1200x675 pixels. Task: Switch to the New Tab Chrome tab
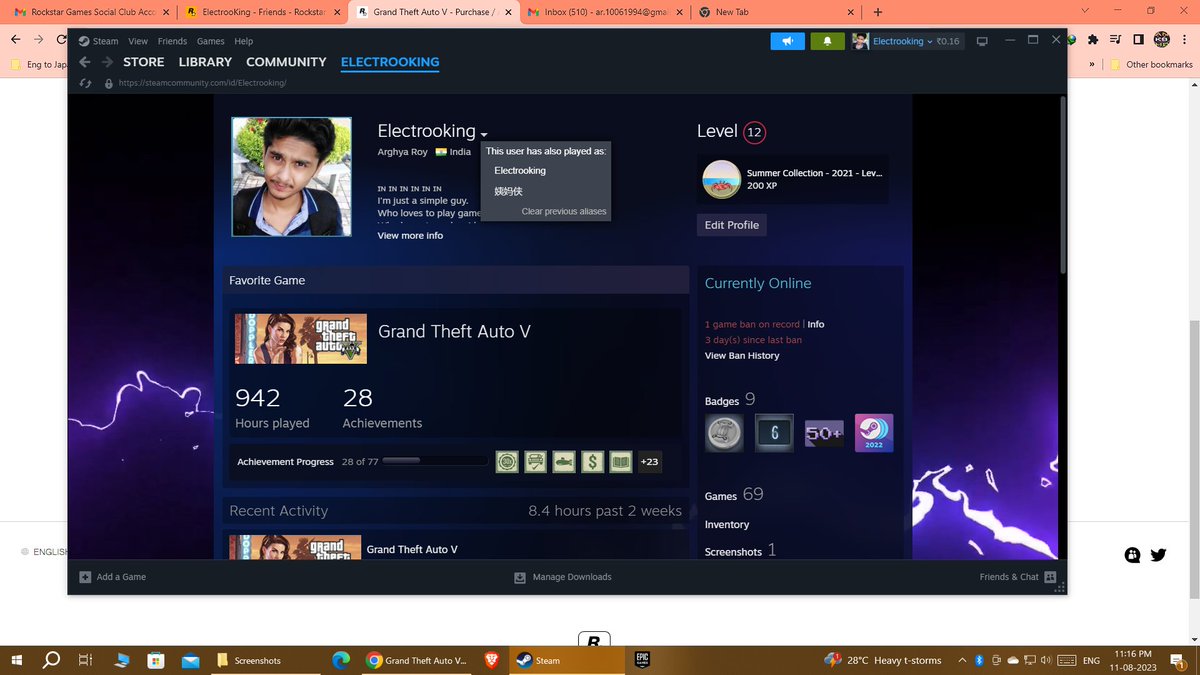pyautogui.click(x=776, y=12)
